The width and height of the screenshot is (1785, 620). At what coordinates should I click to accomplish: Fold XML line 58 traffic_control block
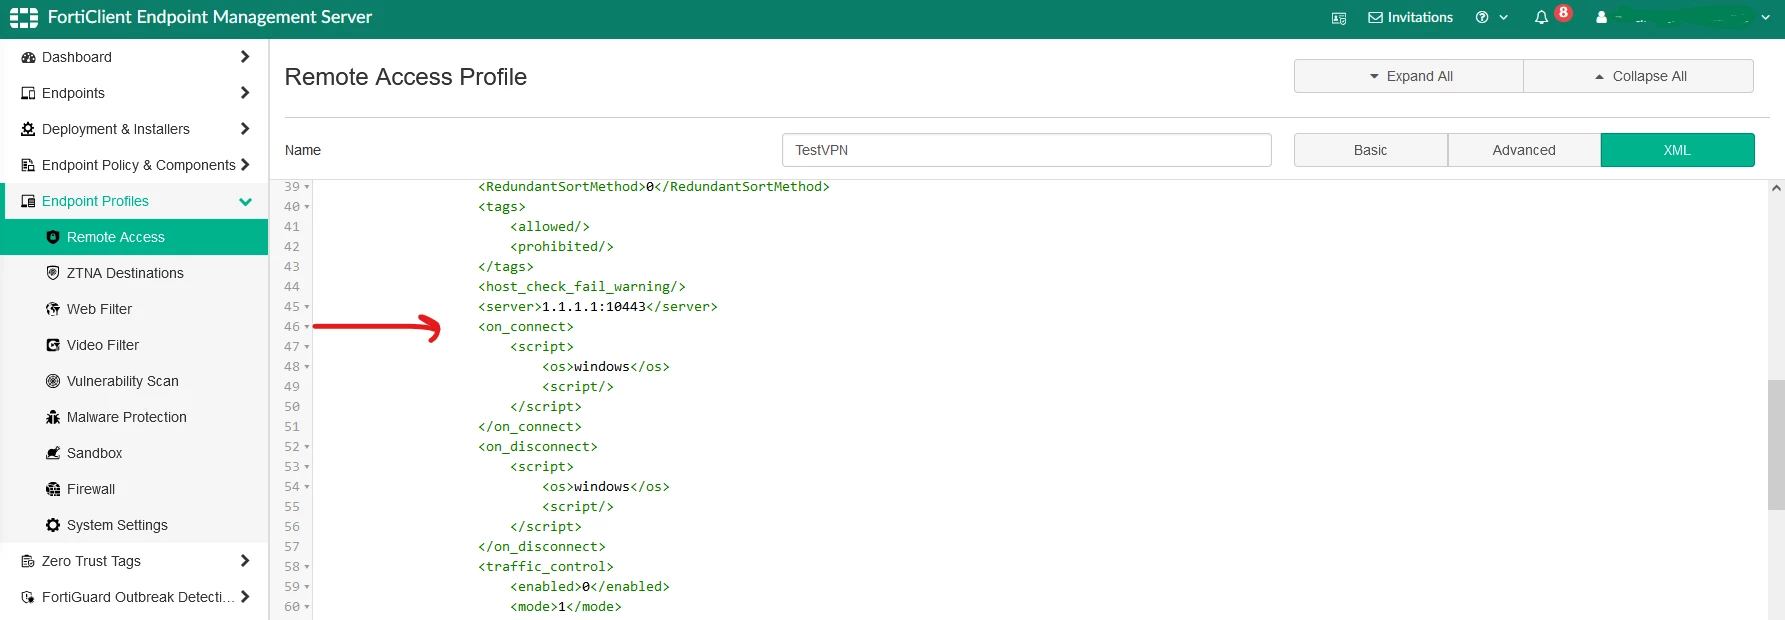pos(307,567)
